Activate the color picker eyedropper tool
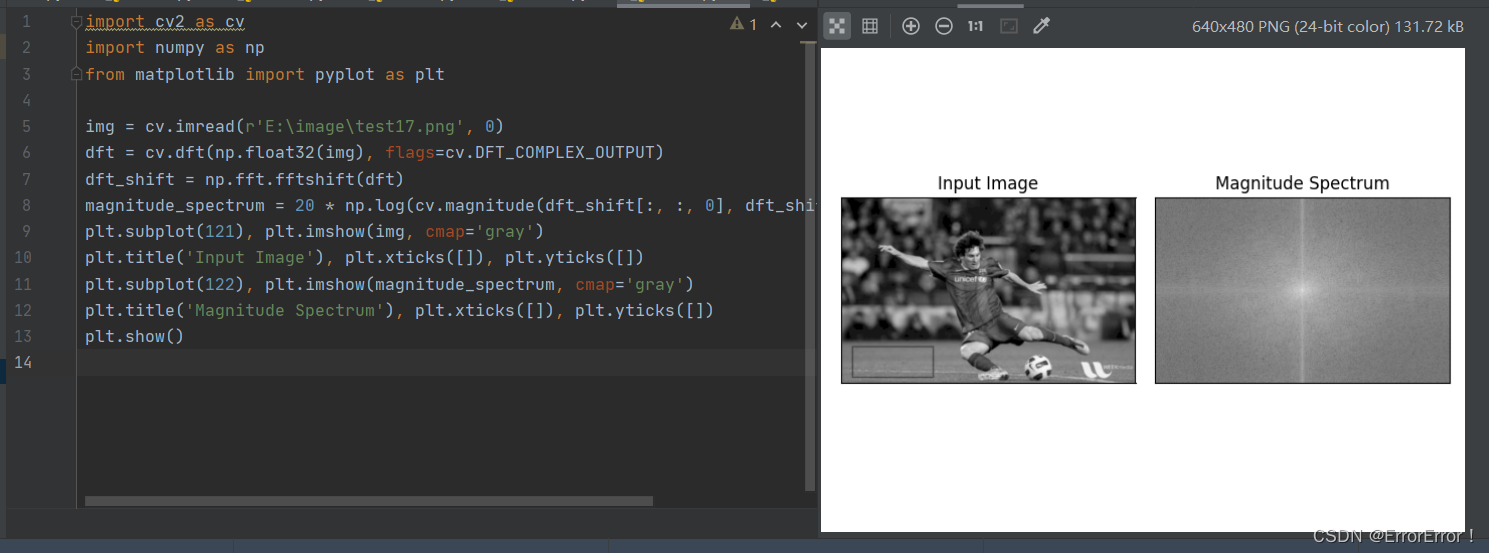This screenshot has height=553, width=1489. click(x=1041, y=26)
